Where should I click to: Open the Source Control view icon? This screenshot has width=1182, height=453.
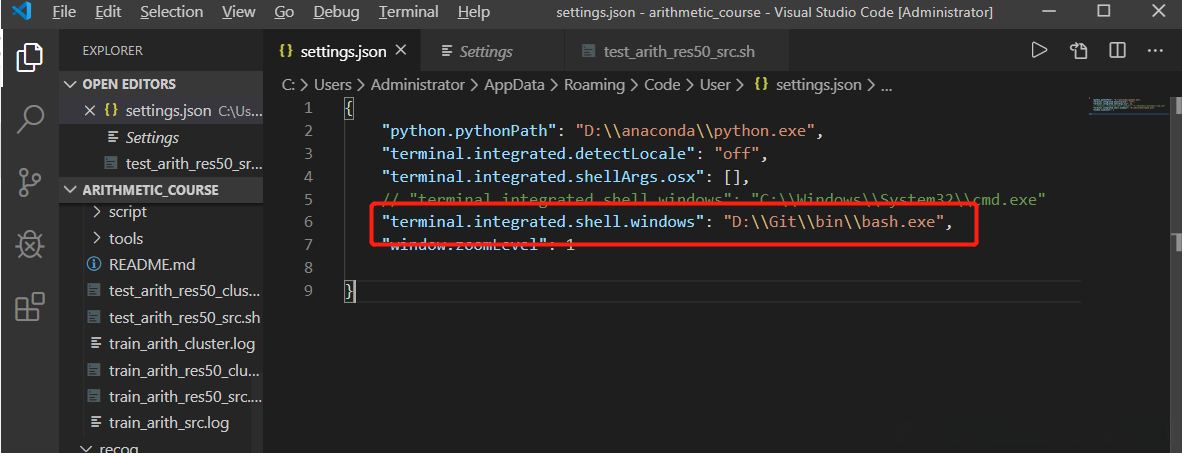pos(30,183)
